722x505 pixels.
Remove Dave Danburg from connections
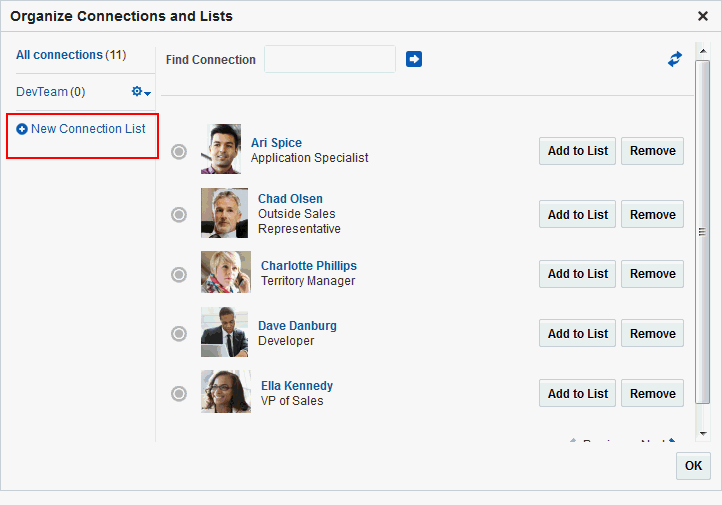(652, 333)
